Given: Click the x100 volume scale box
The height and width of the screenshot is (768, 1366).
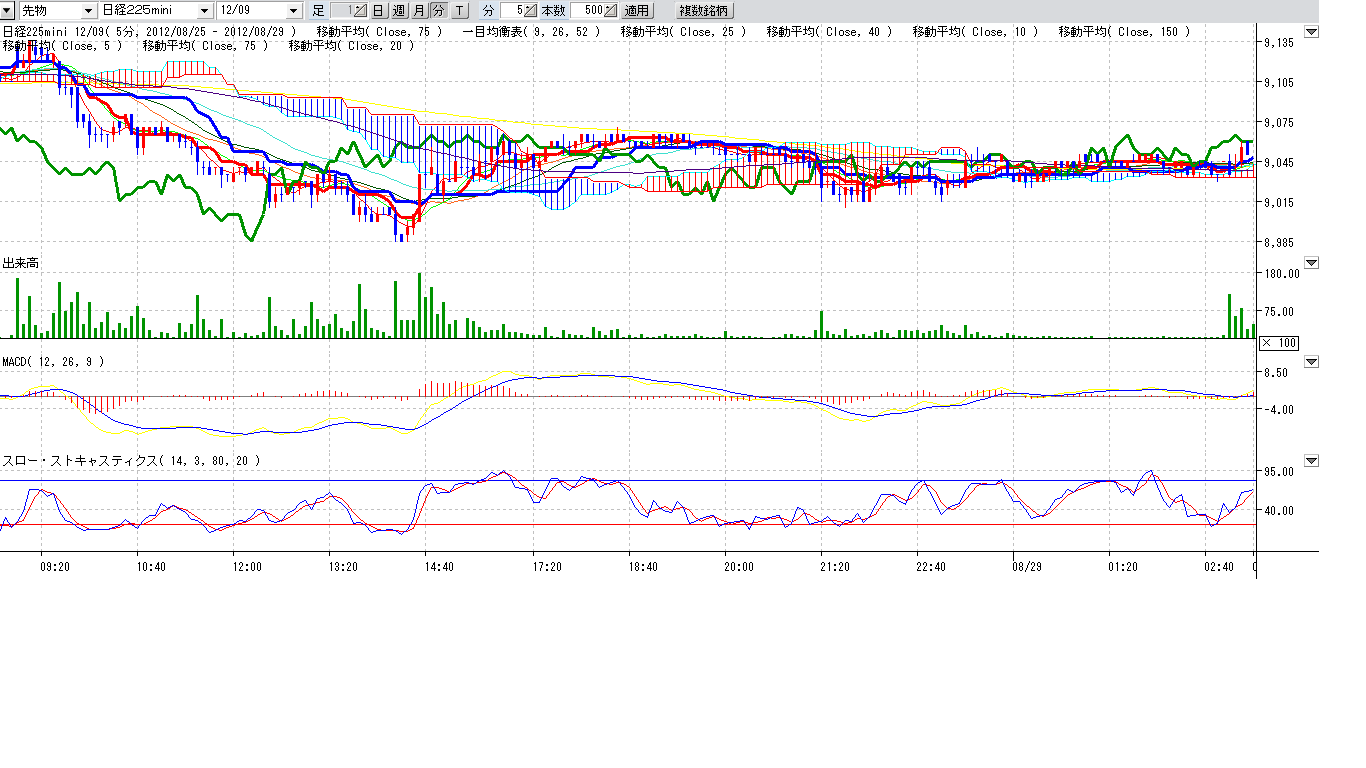Looking at the screenshot, I should [1278, 343].
